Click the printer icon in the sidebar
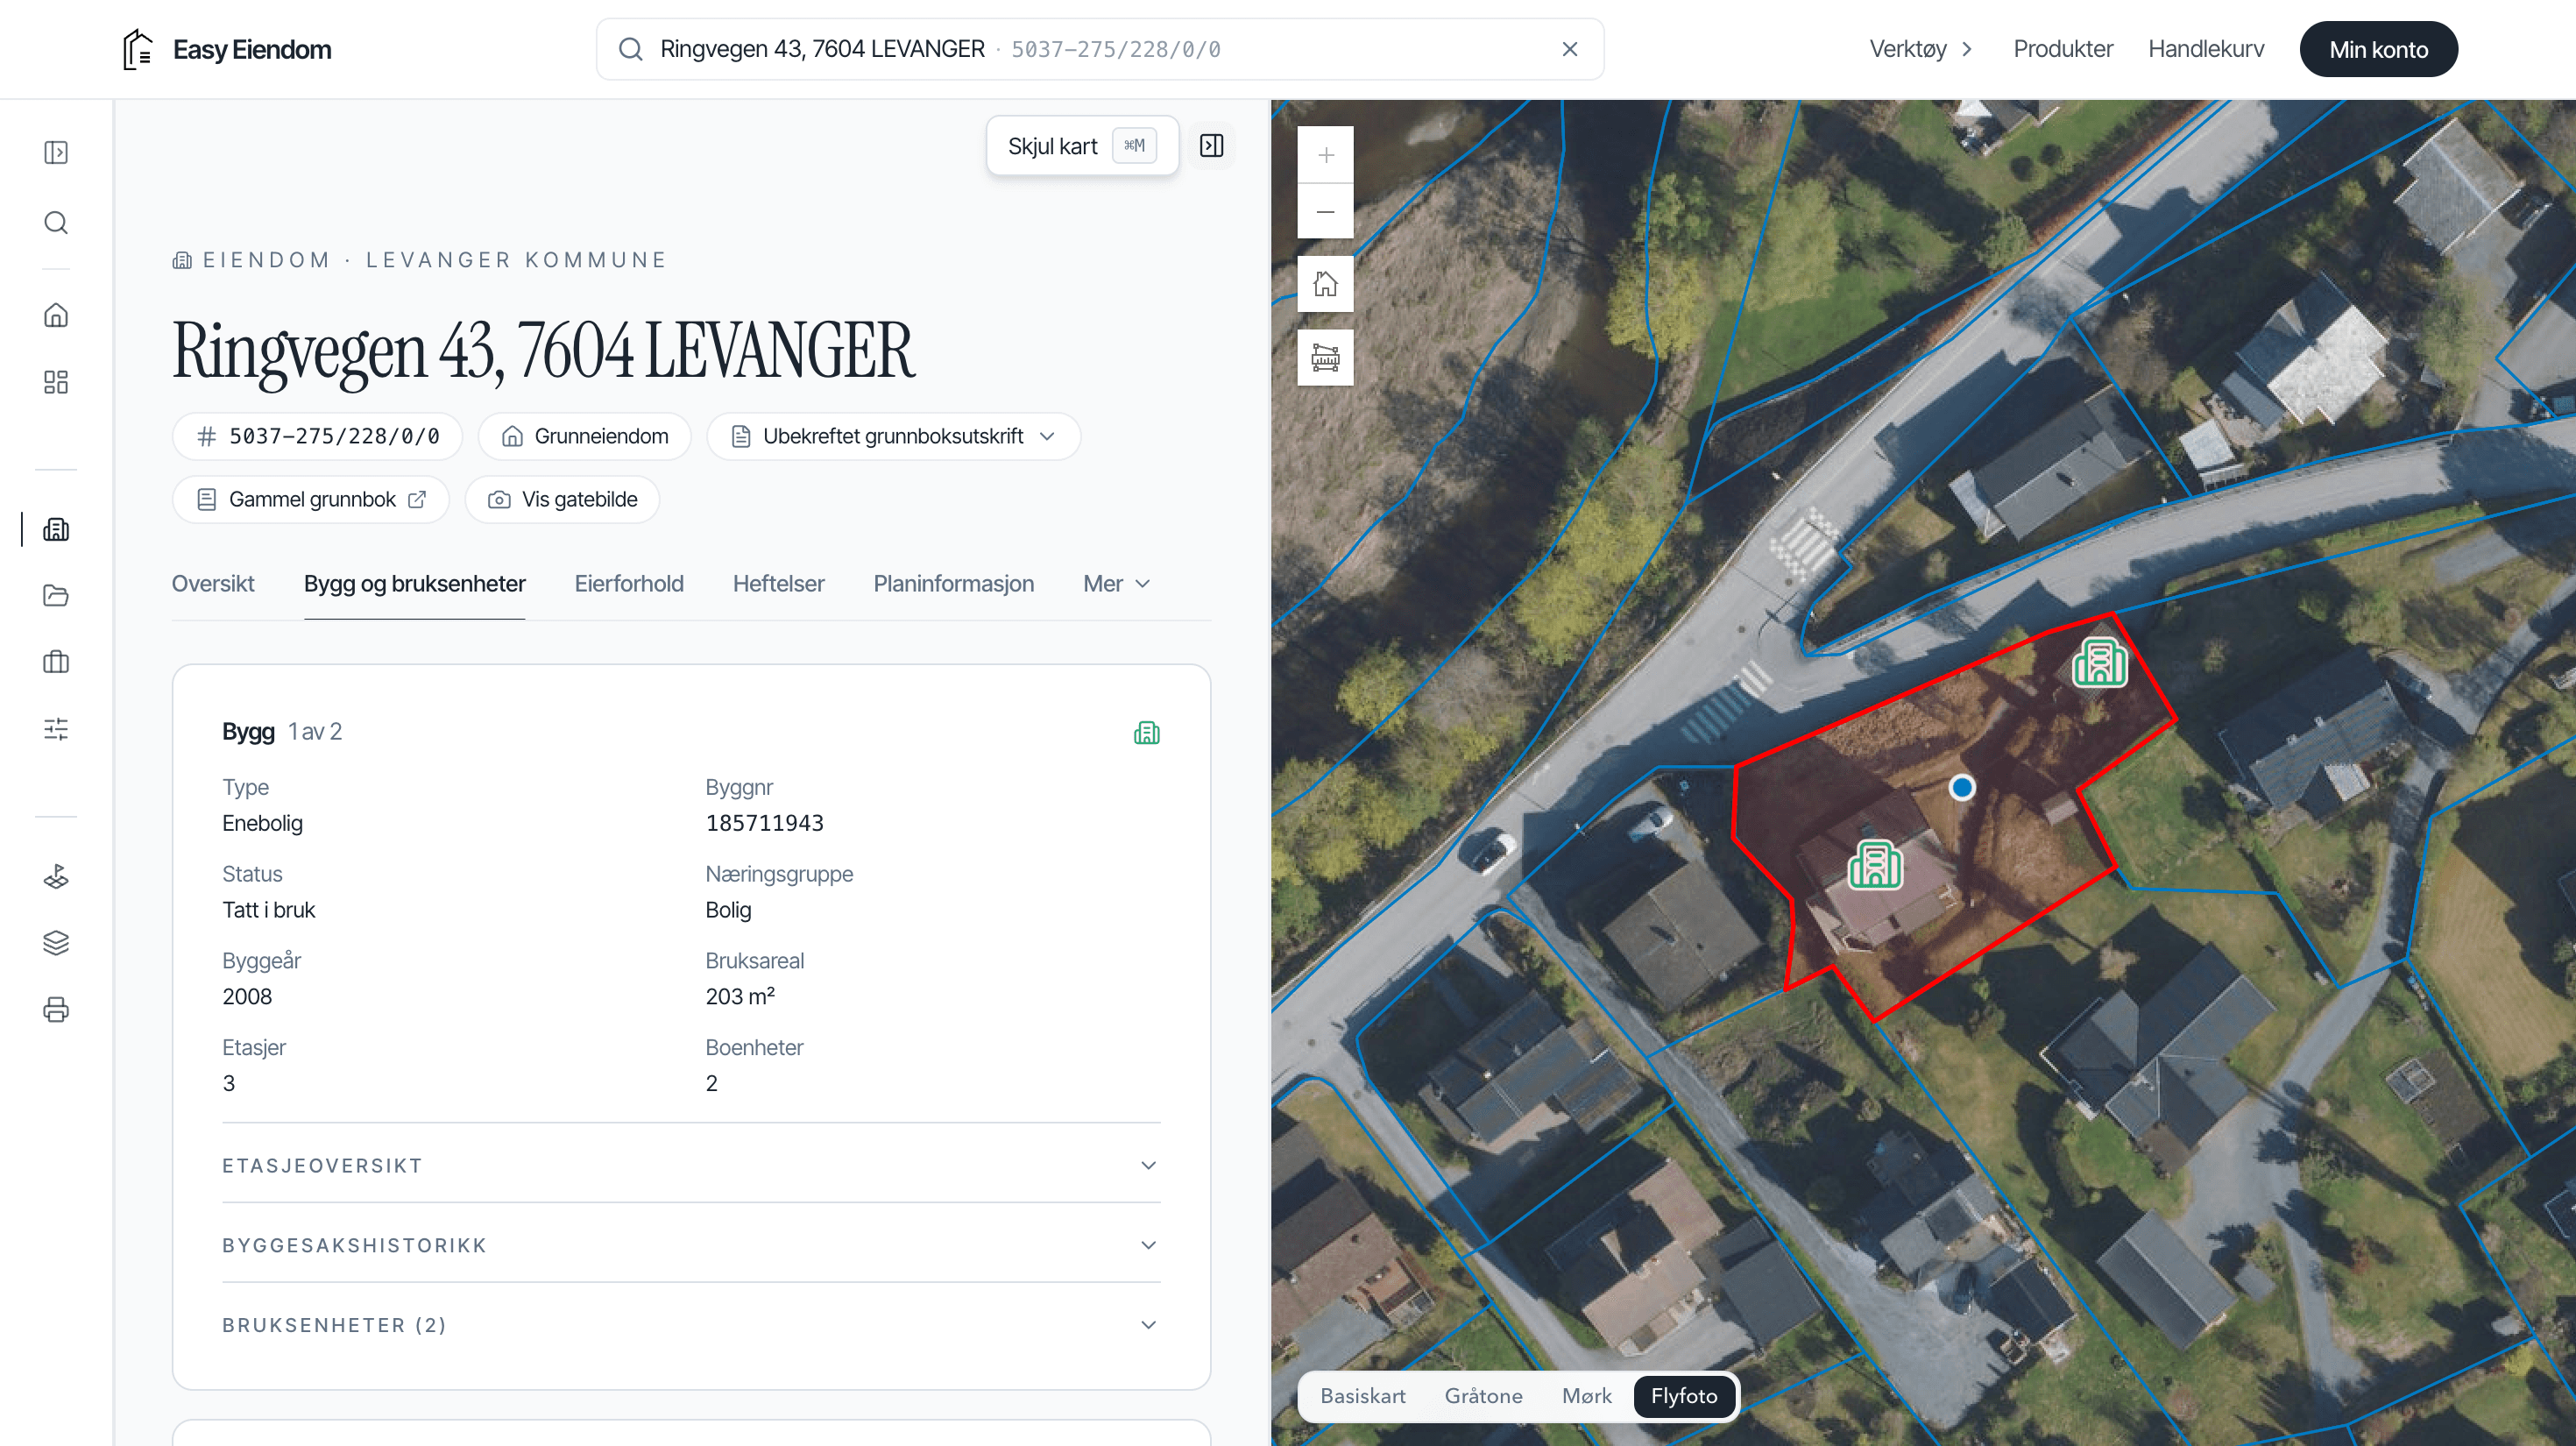Image resolution: width=2576 pixels, height=1446 pixels. click(x=56, y=1010)
